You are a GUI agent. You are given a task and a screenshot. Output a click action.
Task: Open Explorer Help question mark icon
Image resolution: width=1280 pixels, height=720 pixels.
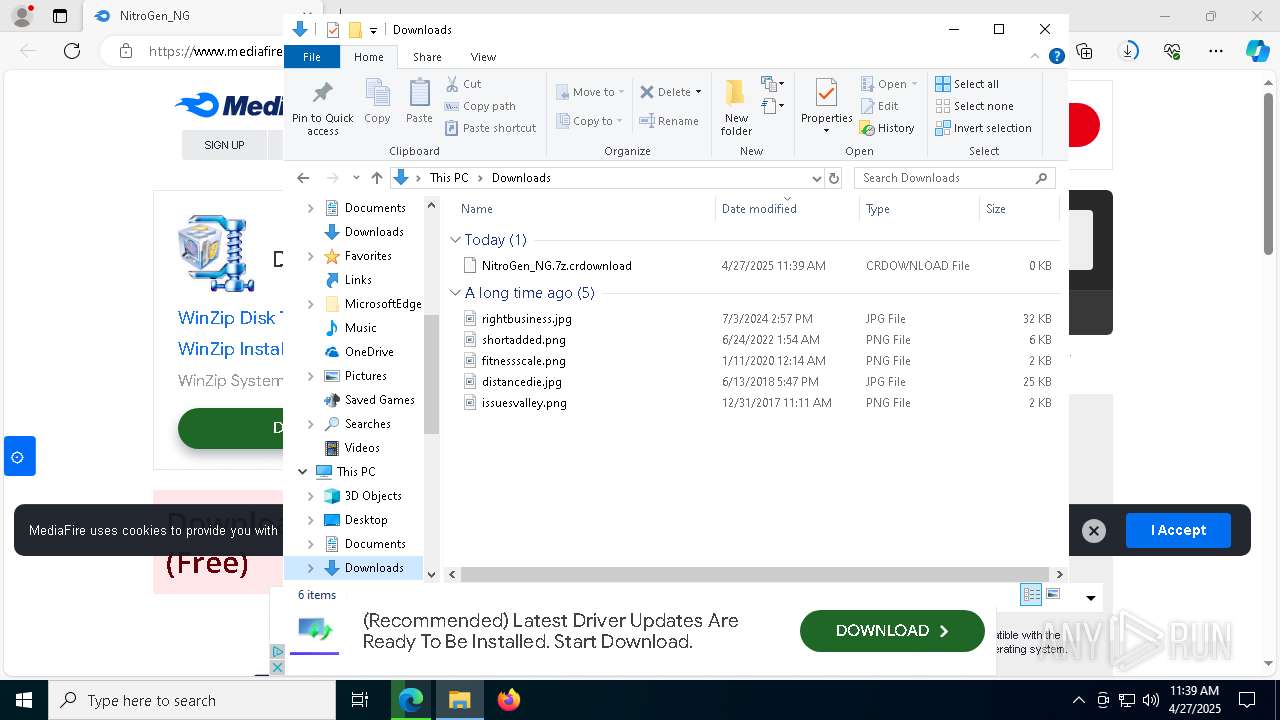pos(1056,57)
